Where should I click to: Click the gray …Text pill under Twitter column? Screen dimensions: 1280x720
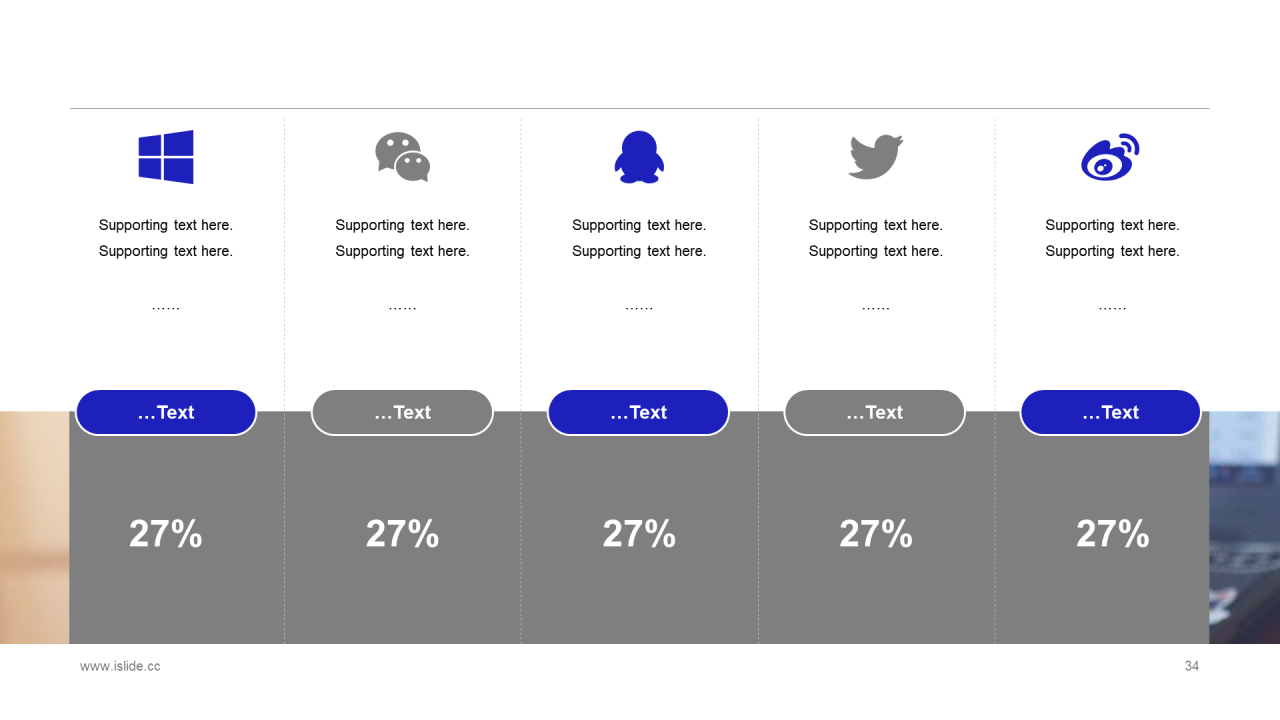click(x=874, y=412)
